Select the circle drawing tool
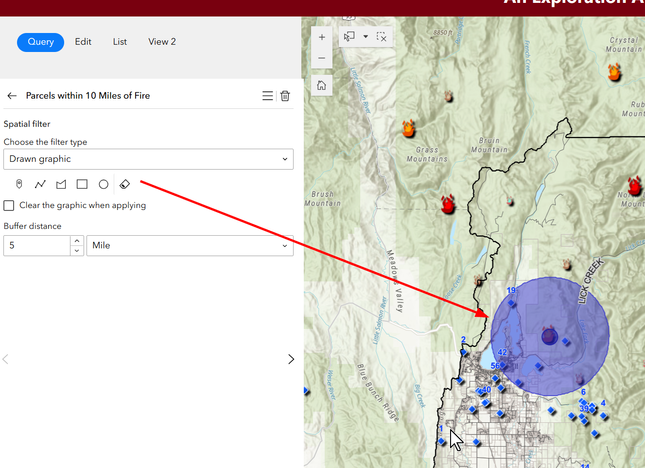 [x=103, y=184]
